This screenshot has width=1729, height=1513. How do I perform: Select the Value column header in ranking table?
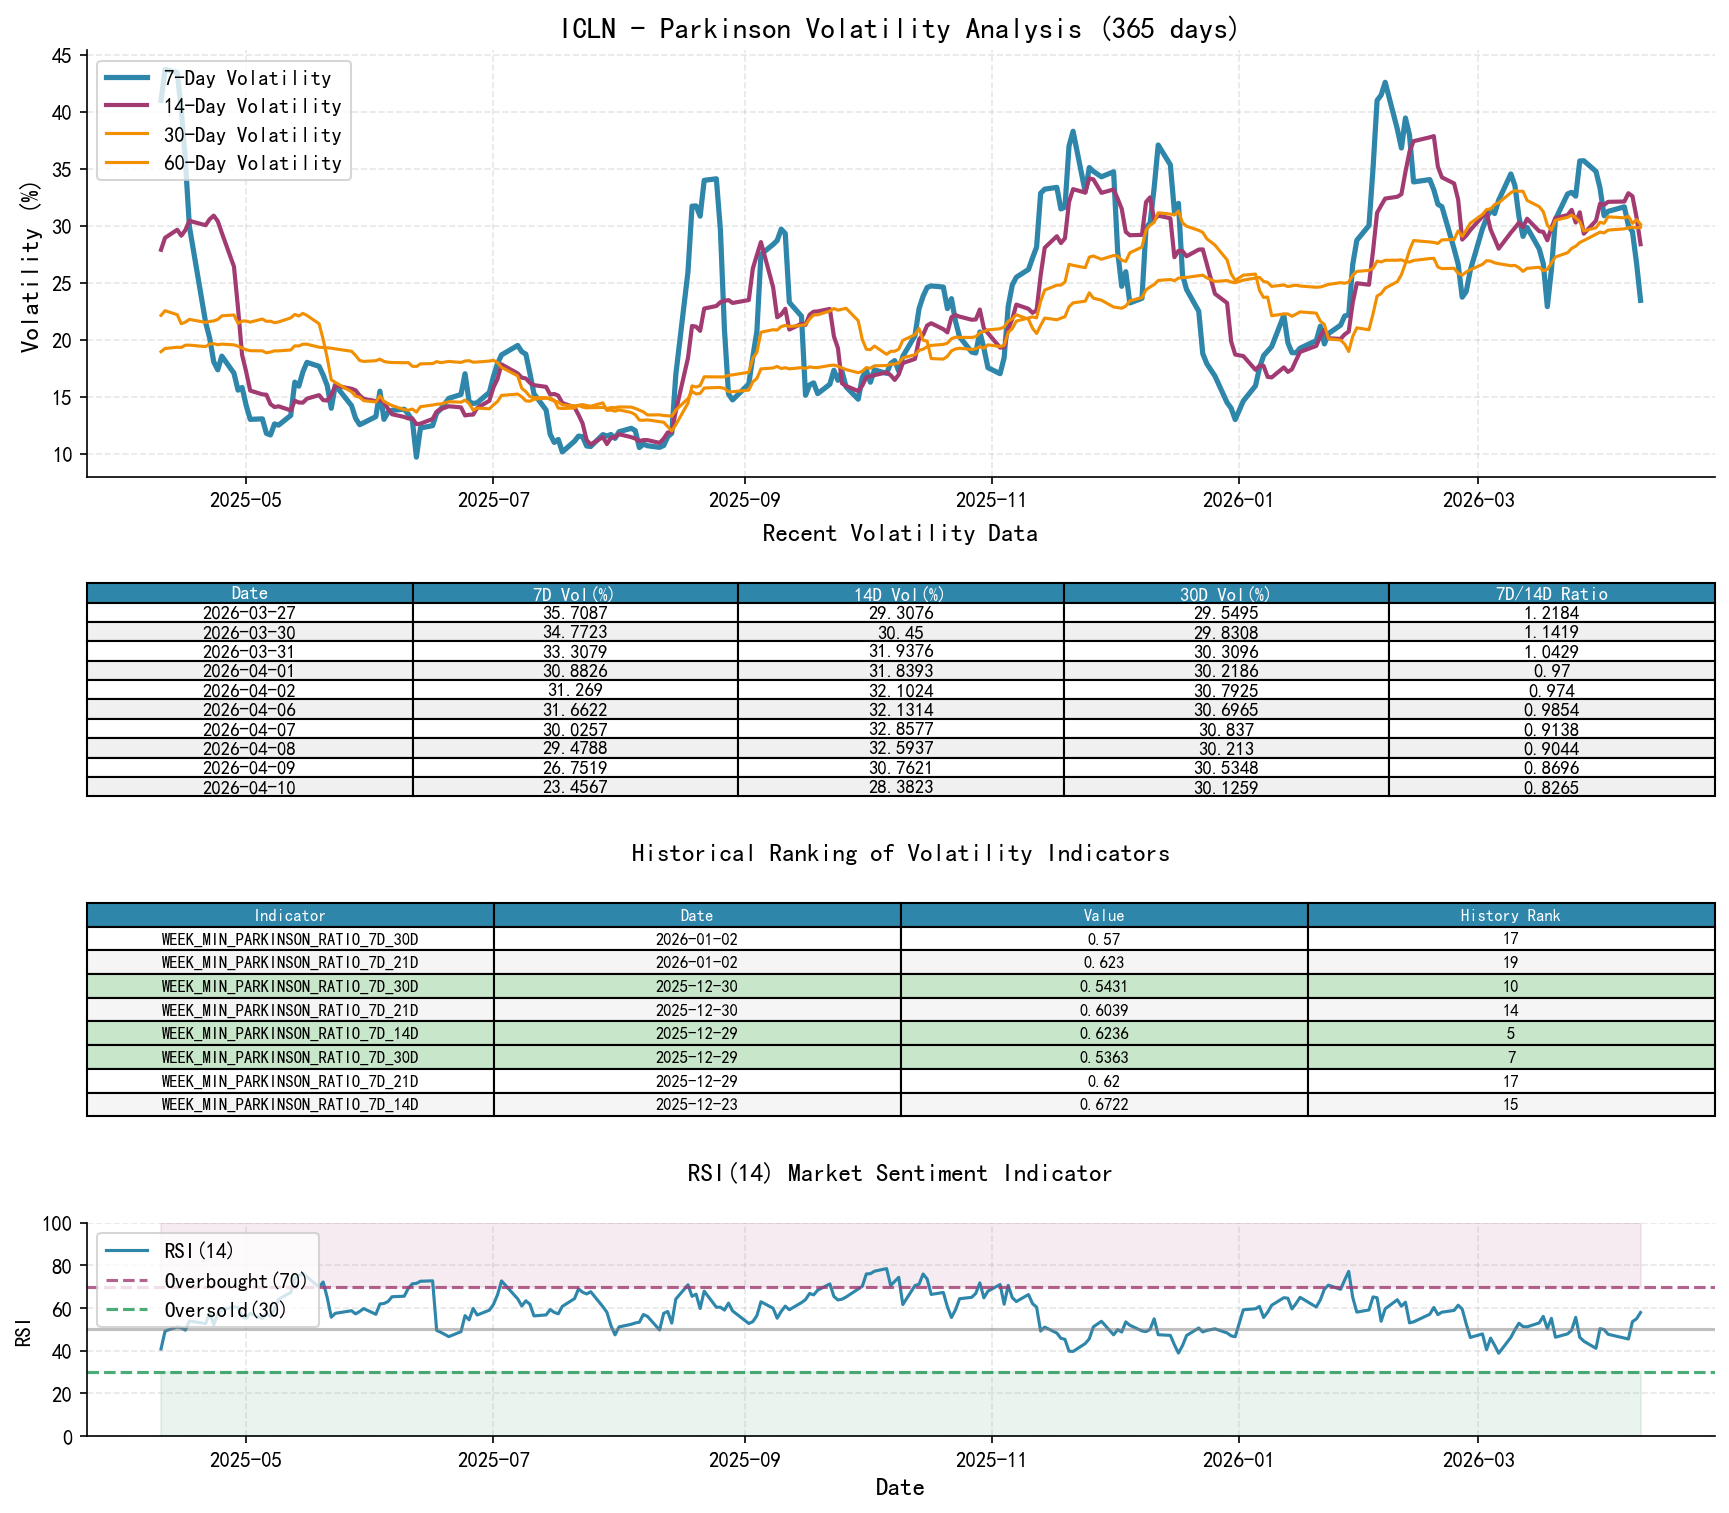1104,915
